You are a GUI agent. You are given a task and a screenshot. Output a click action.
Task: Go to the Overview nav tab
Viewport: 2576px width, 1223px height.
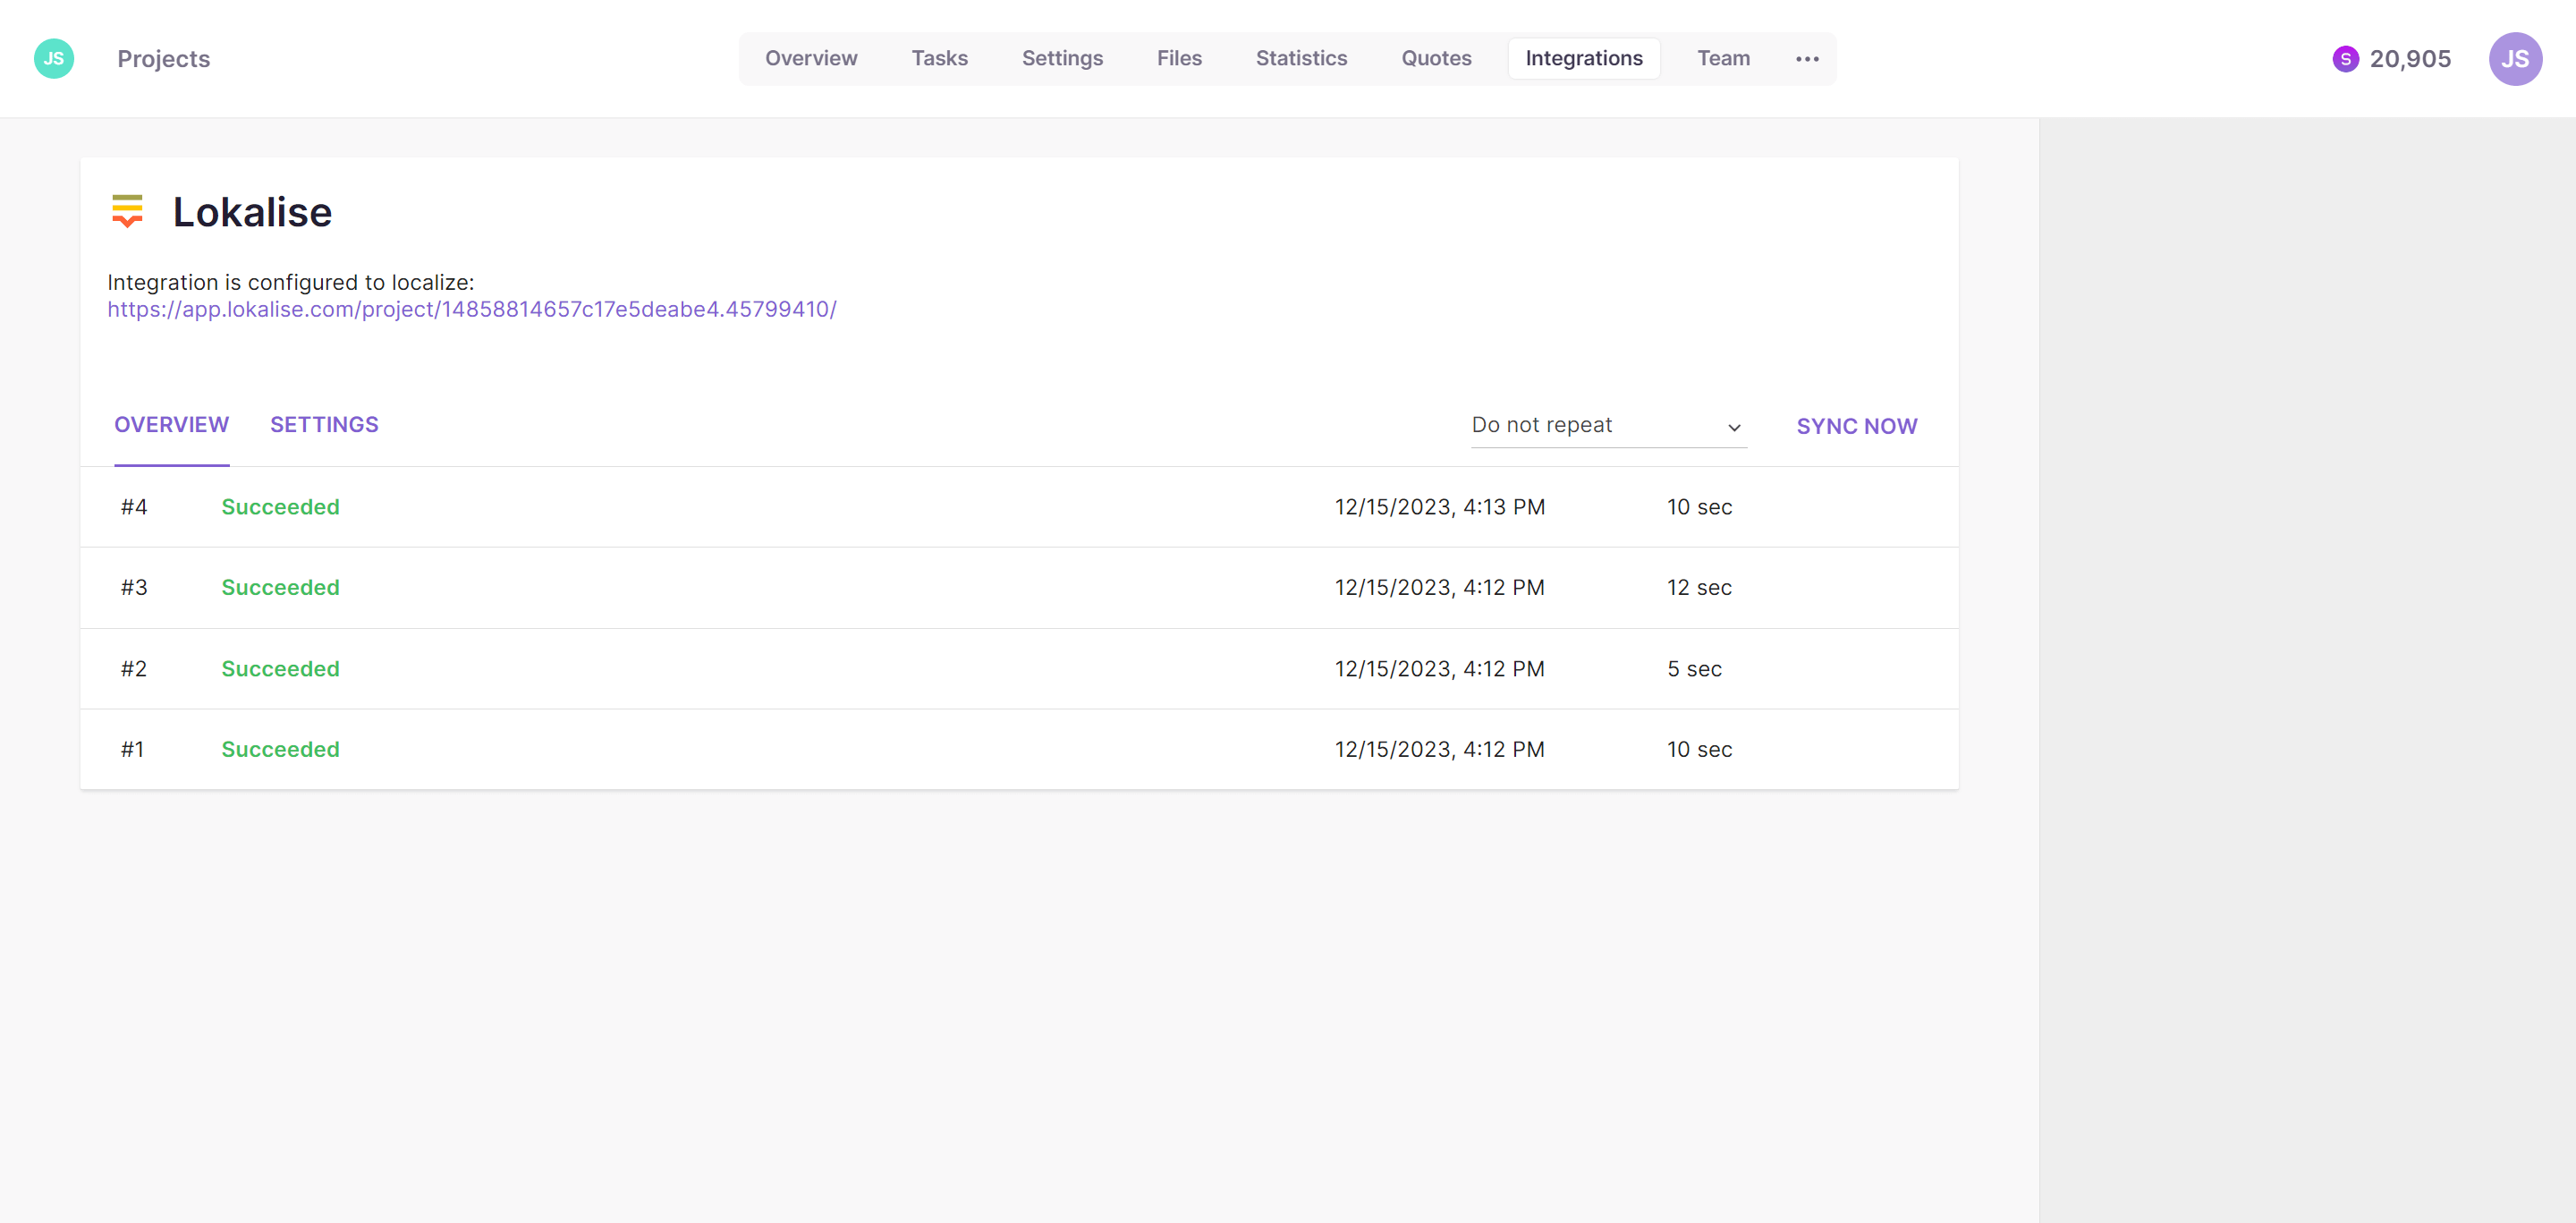click(x=811, y=59)
